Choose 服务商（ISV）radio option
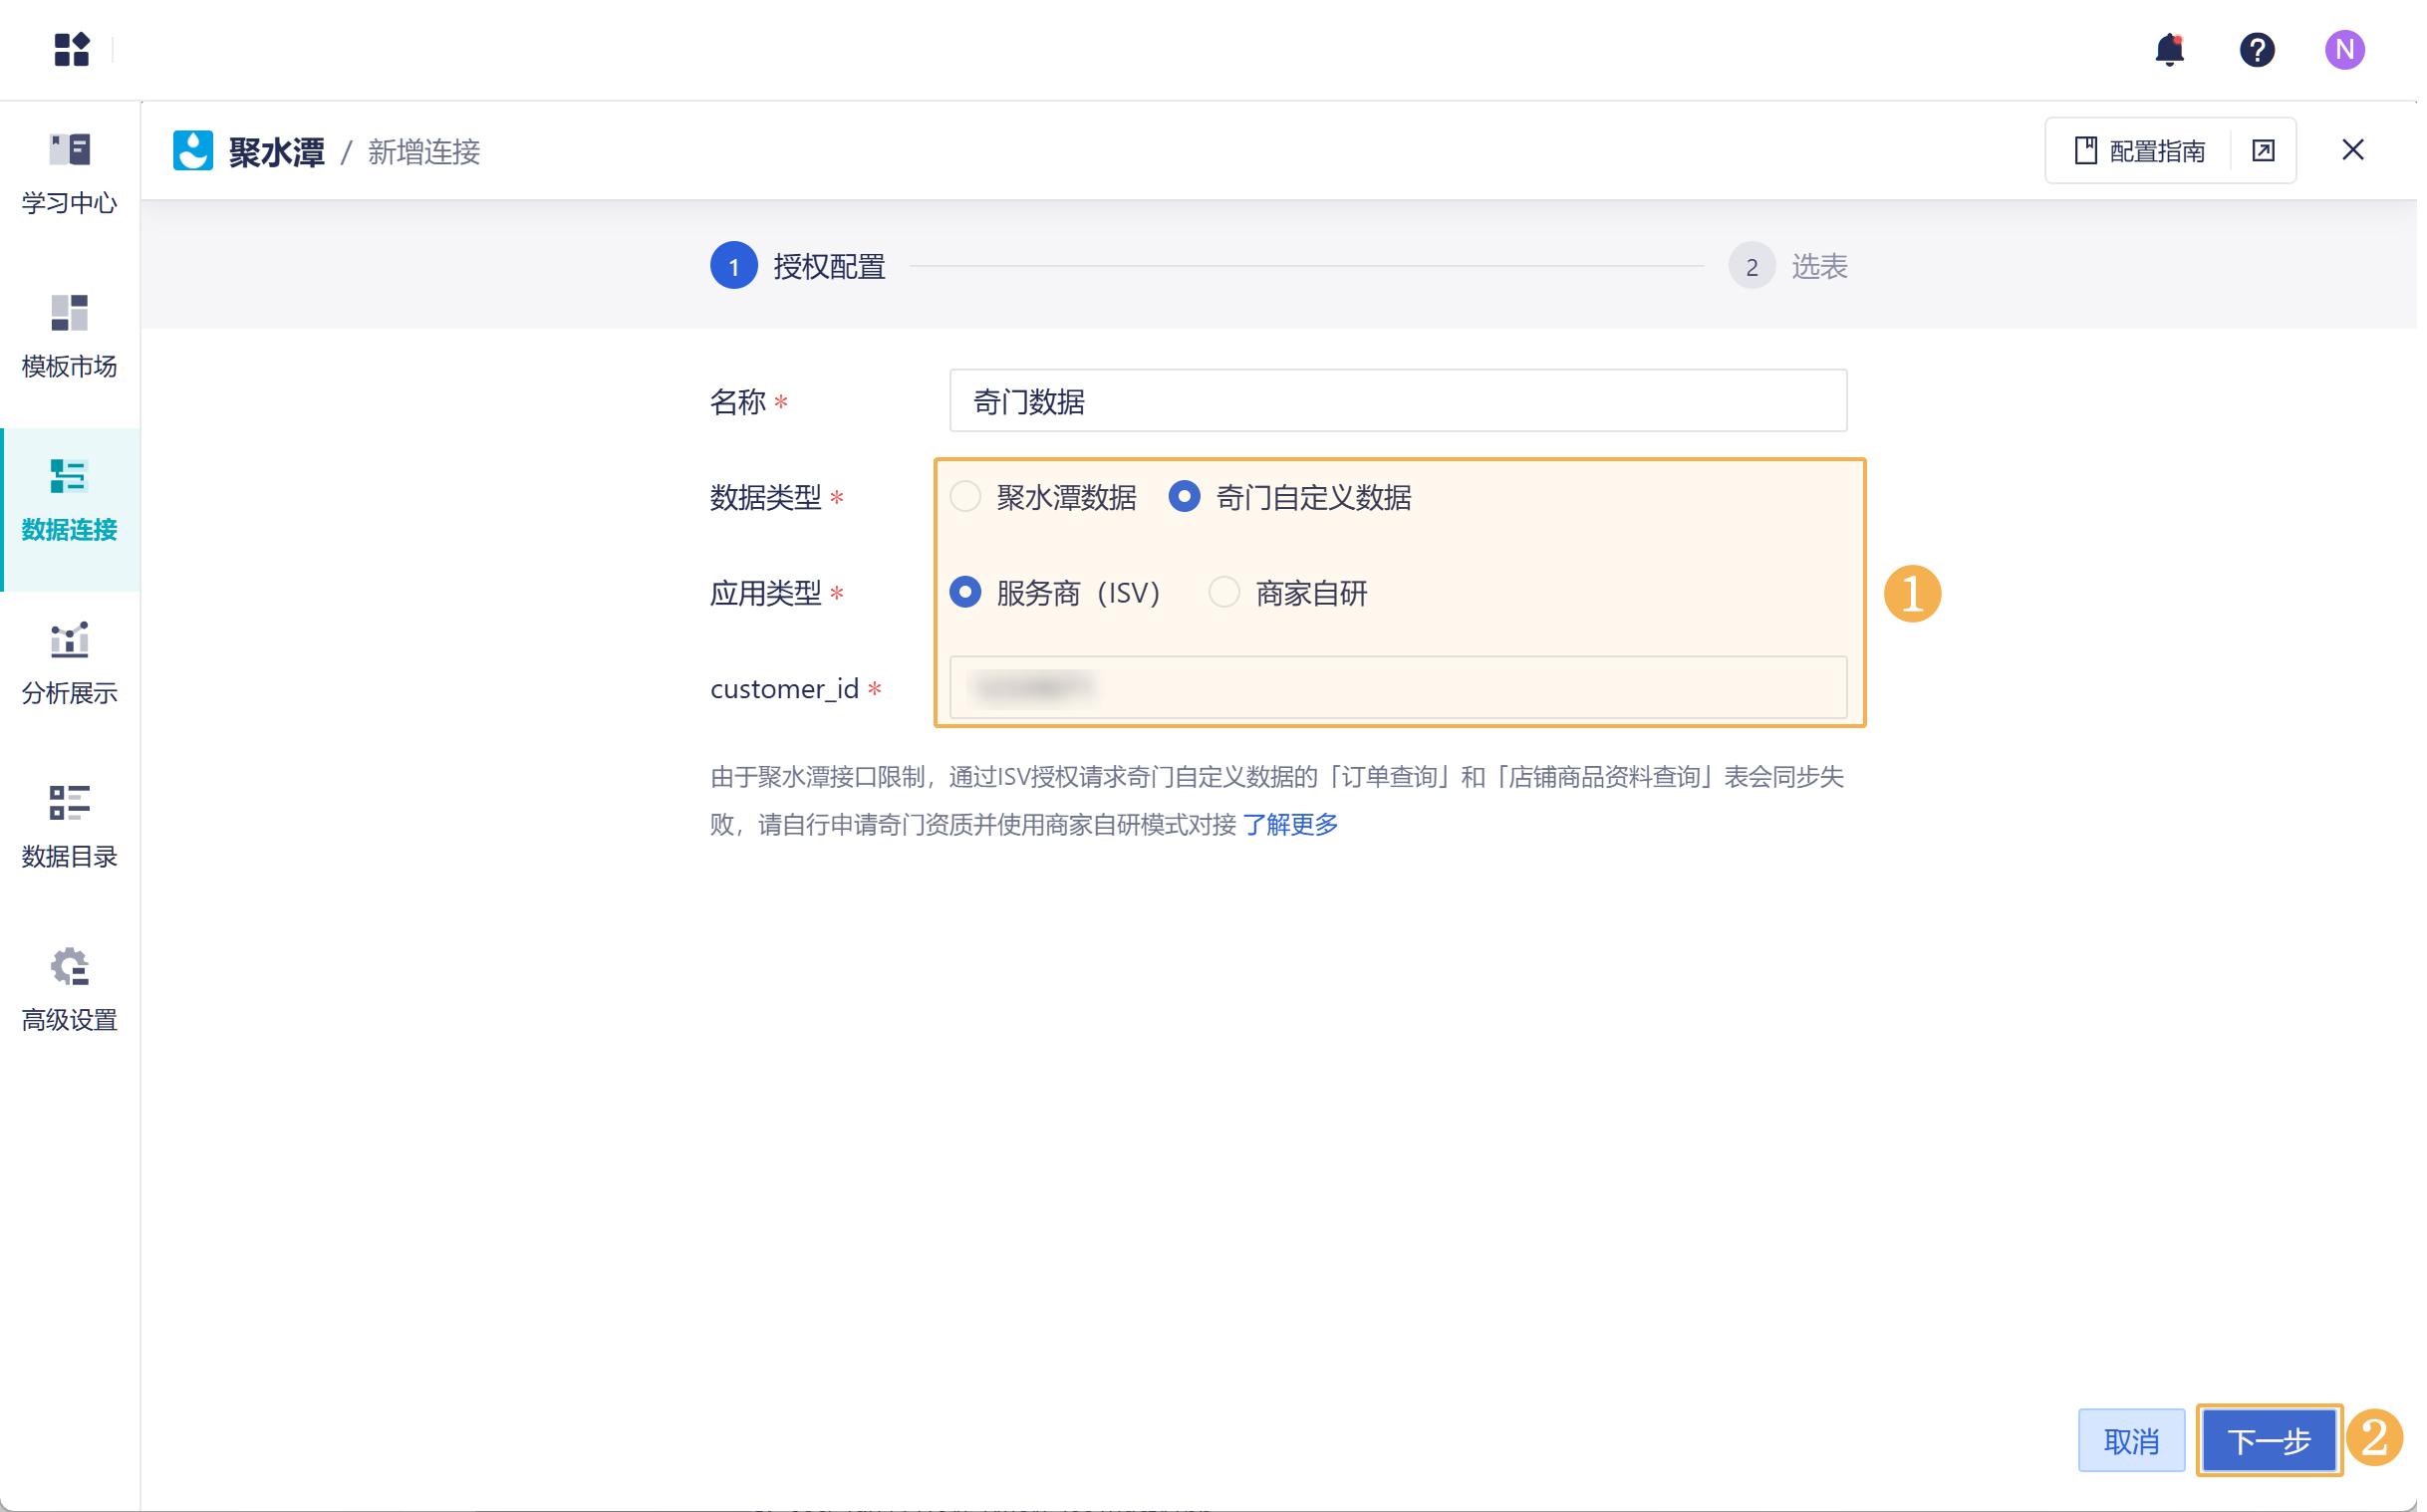Screen dimensions: 2427x1512 (x=965, y=593)
